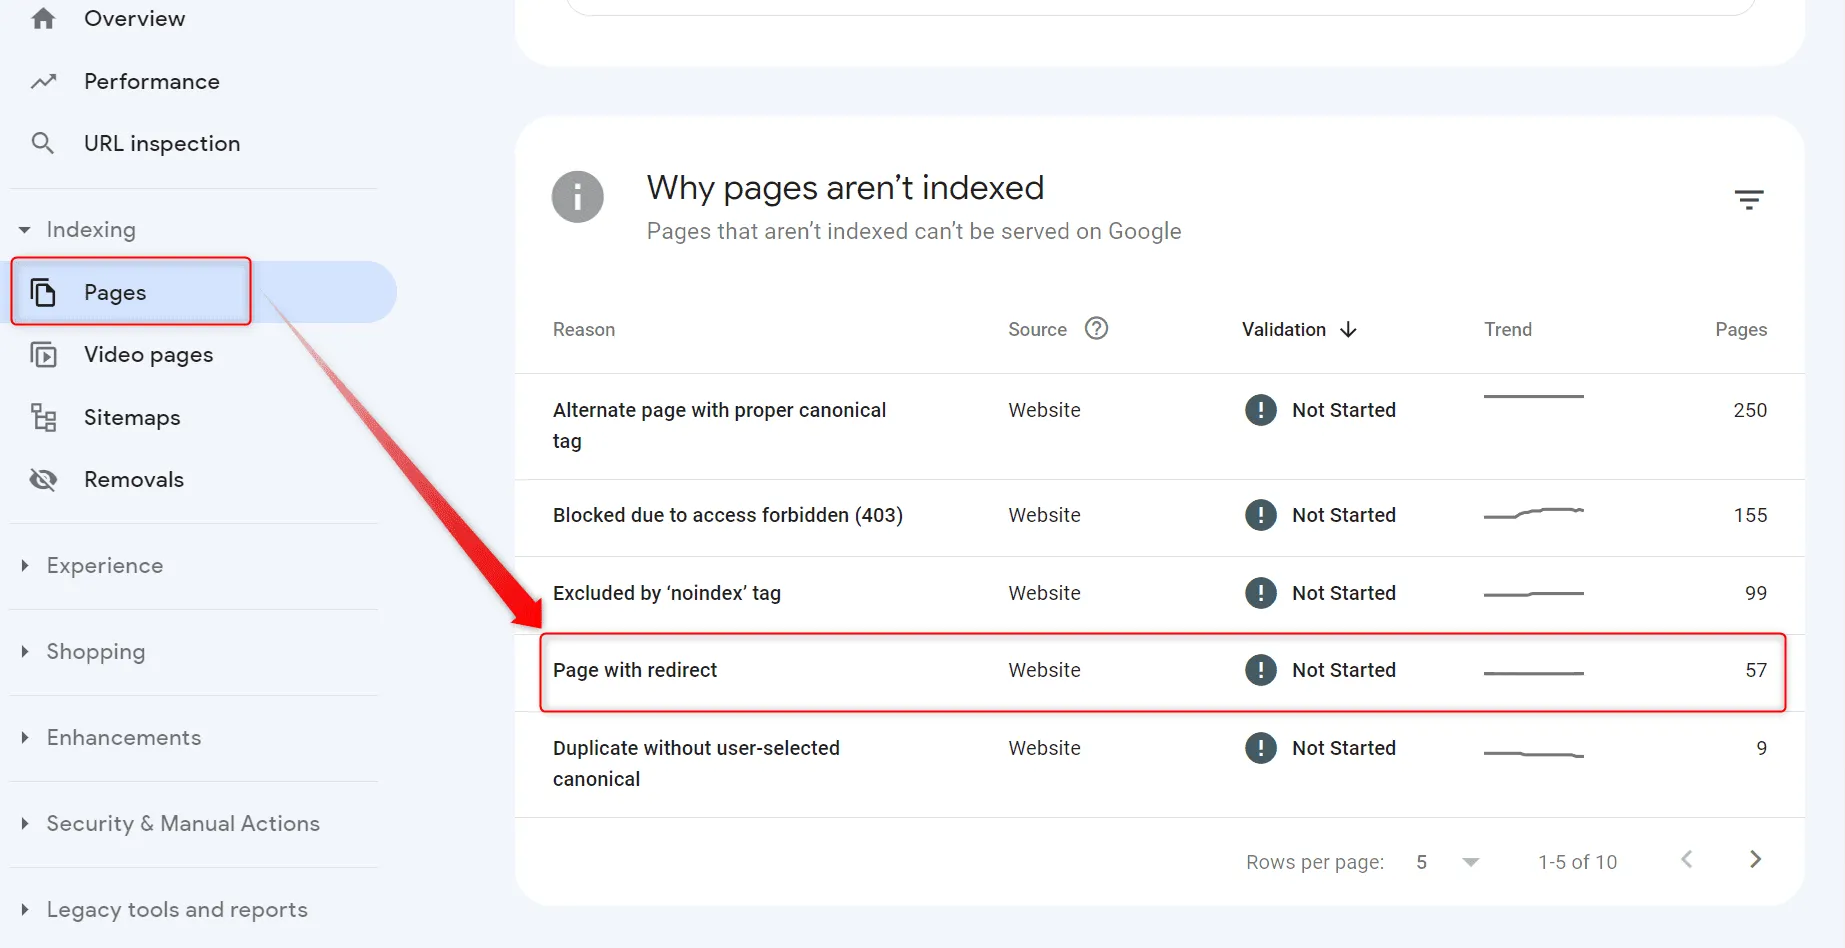Click the status icon in the Alternate page row
This screenshot has height=948, width=1845.
tap(1261, 410)
